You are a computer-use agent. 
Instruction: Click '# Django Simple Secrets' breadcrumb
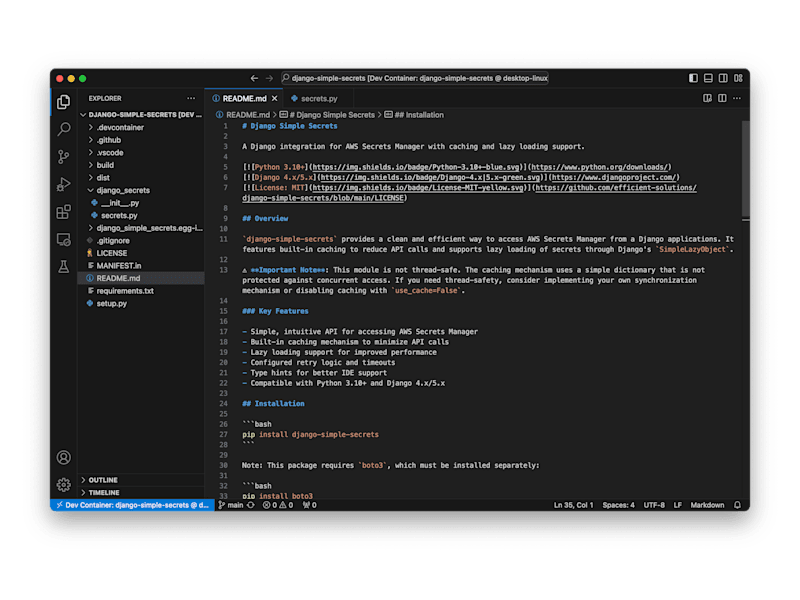(x=327, y=115)
